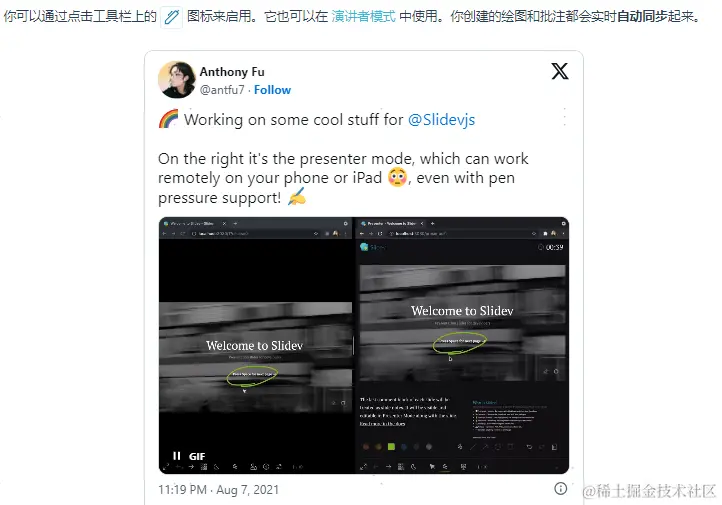Screen dimensions: 722x505
Task: Click the pen drawing icon in the text
Action: tap(171, 17)
